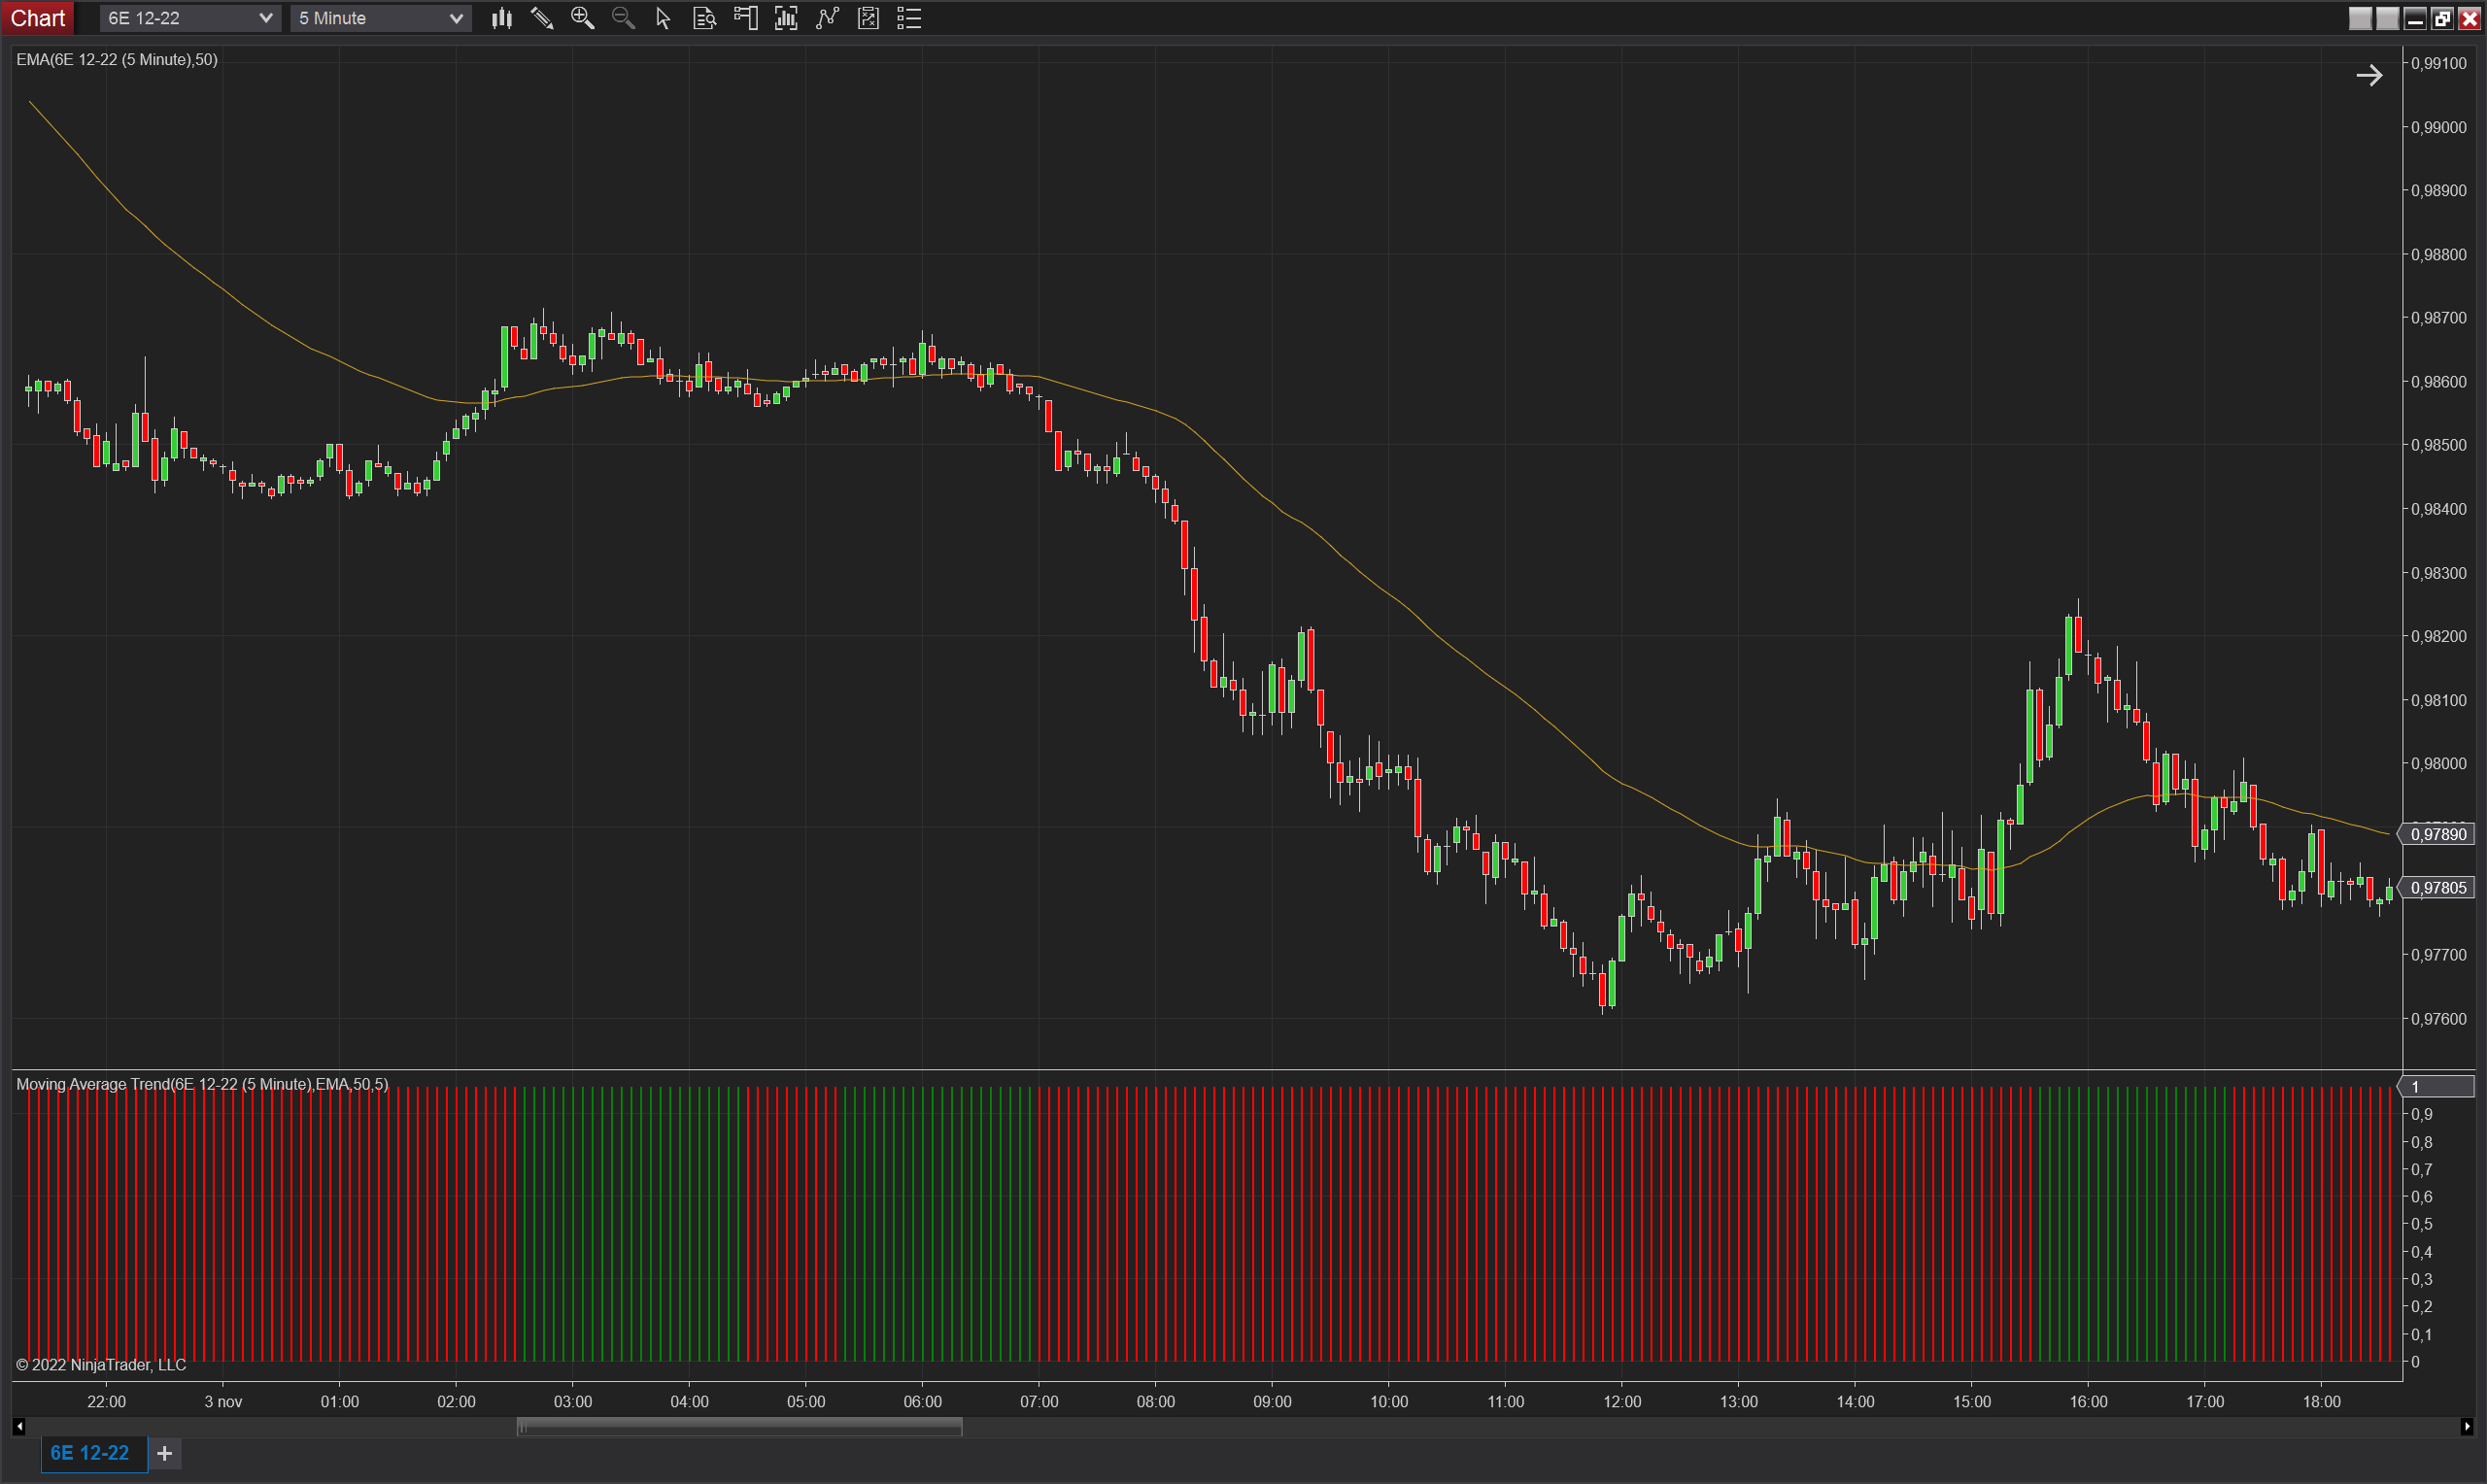Click the right arrow return-to-latest-bar icon
The image size is (2487, 1484).
click(x=2369, y=76)
